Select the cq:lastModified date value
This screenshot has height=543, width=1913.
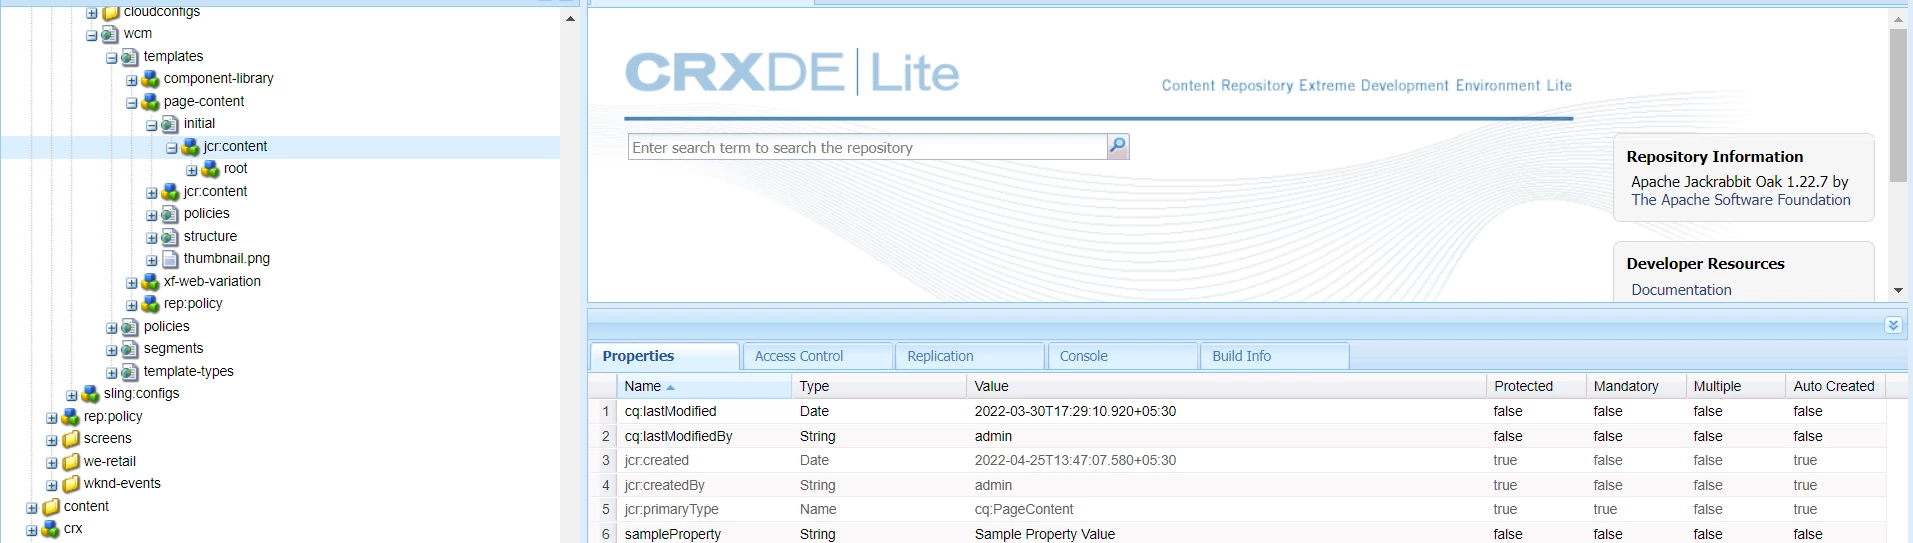tap(1075, 411)
